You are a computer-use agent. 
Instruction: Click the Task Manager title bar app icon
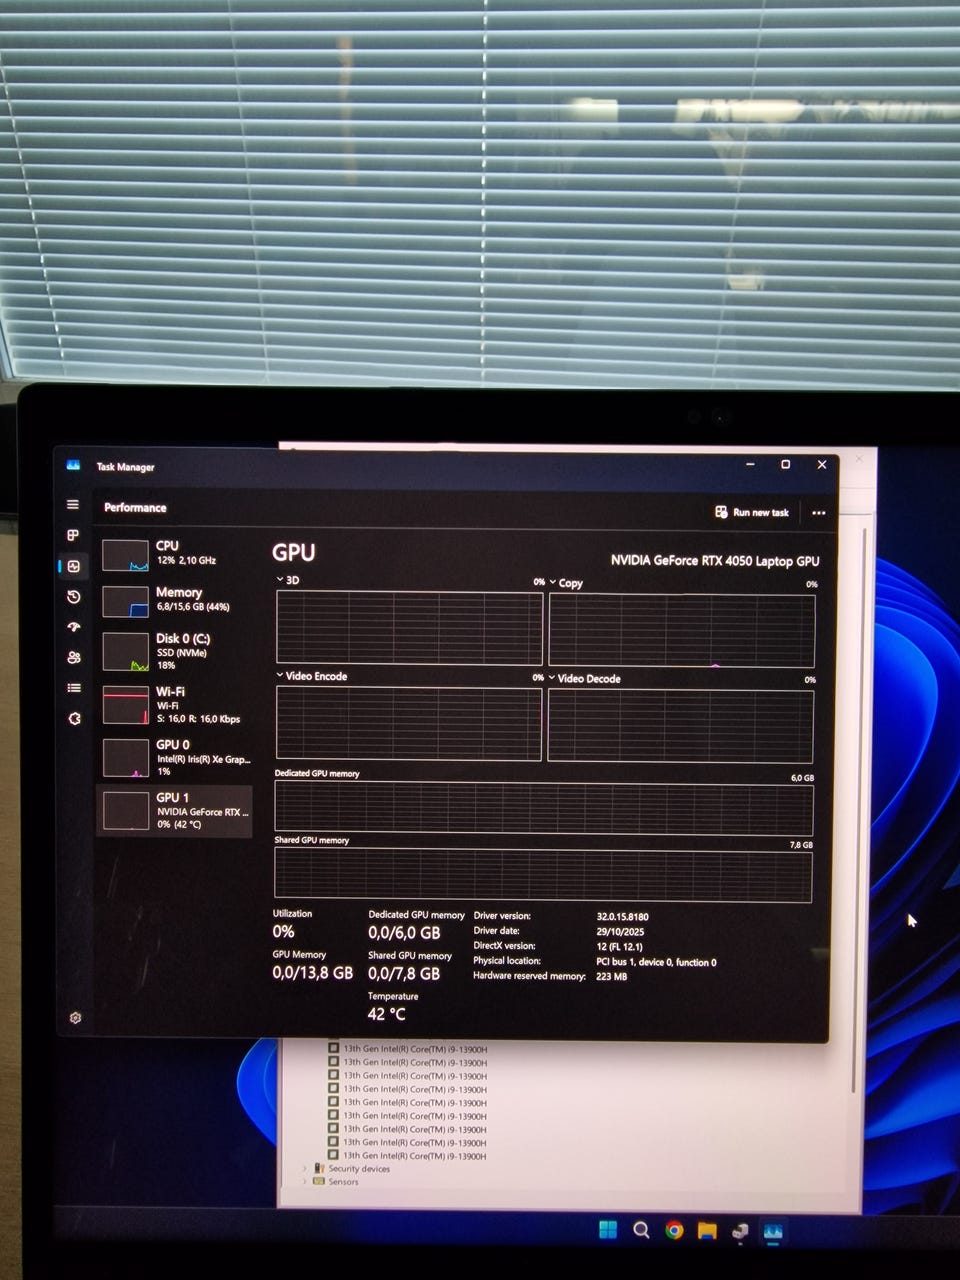click(x=73, y=465)
